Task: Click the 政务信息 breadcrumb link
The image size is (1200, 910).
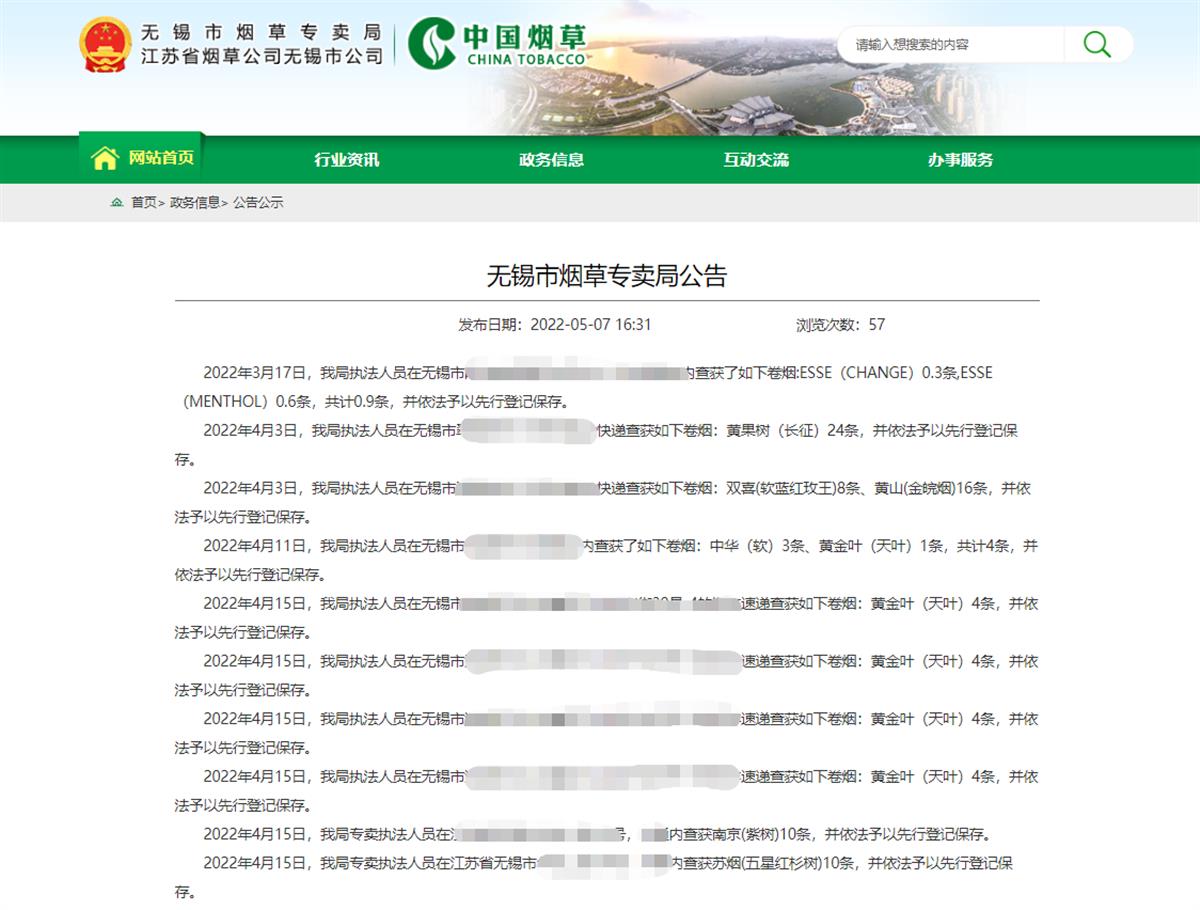Action: [195, 202]
